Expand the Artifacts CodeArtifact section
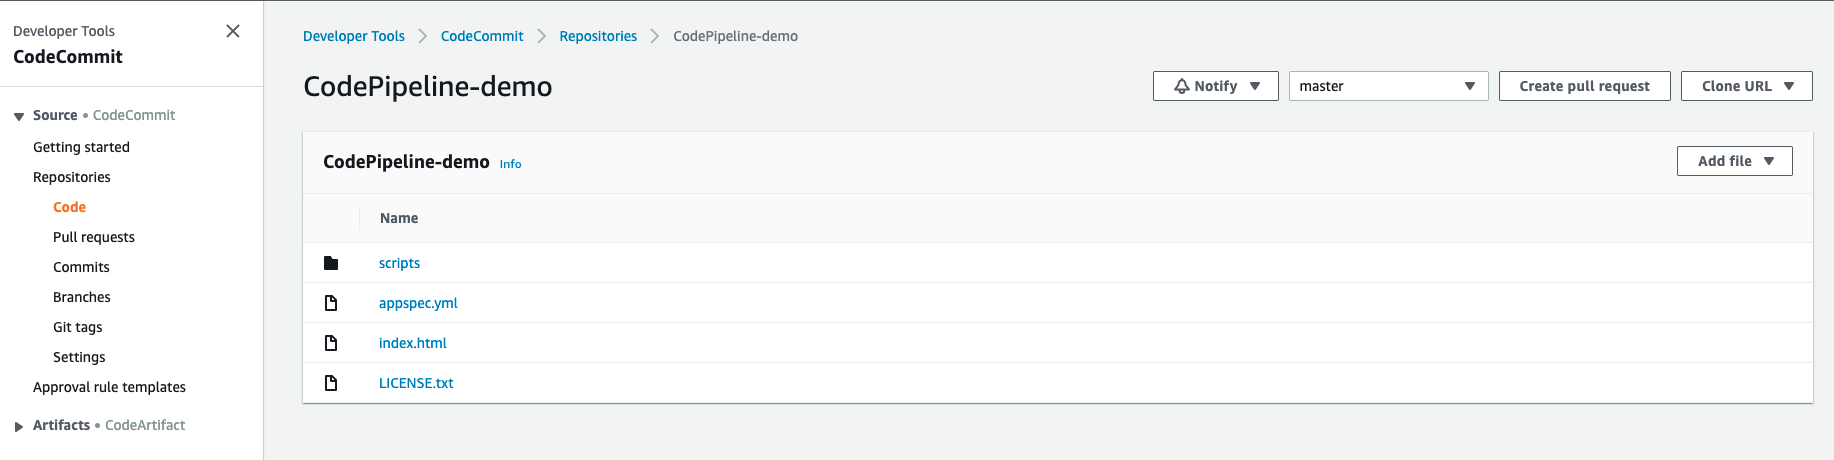 click(x=19, y=427)
